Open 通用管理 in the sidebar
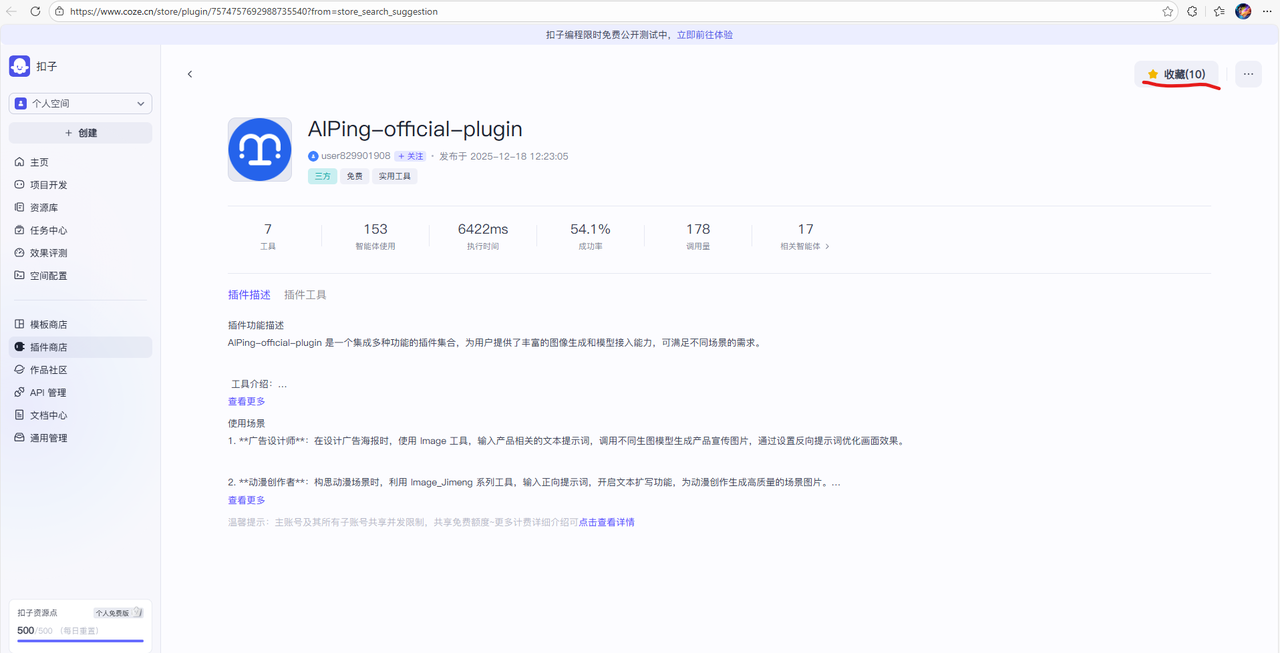1280x653 pixels. [80, 438]
